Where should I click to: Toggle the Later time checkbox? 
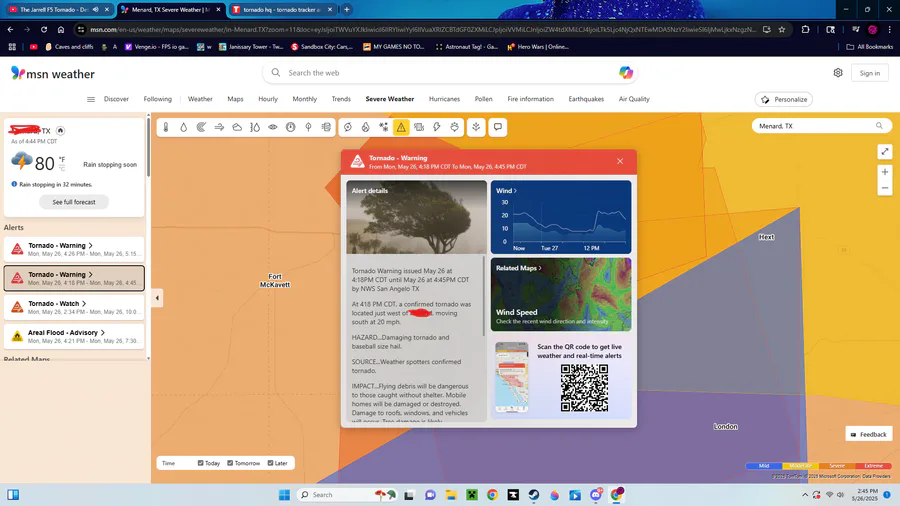[x=270, y=463]
